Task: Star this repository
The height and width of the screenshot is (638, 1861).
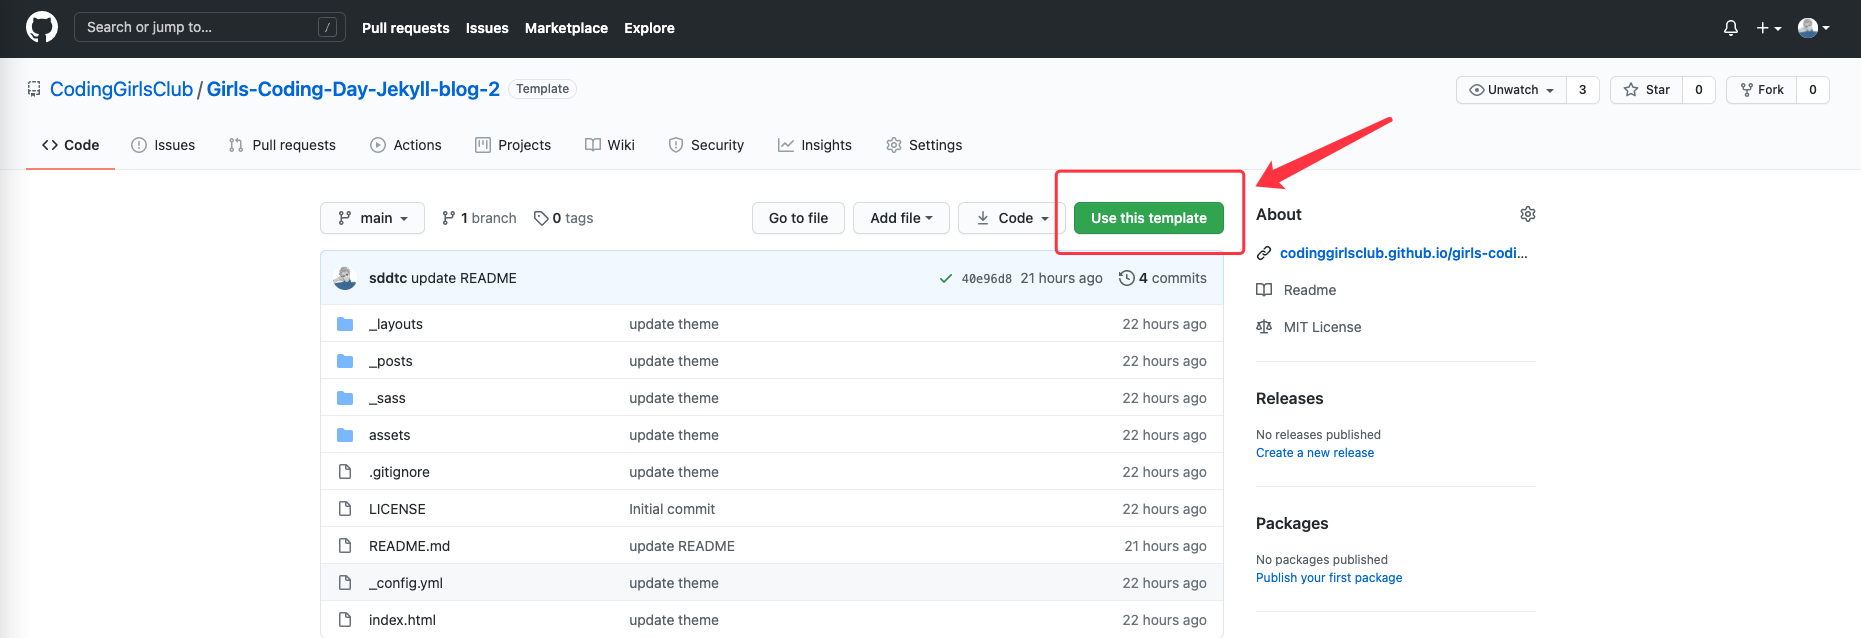Action: click(1646, 90)
